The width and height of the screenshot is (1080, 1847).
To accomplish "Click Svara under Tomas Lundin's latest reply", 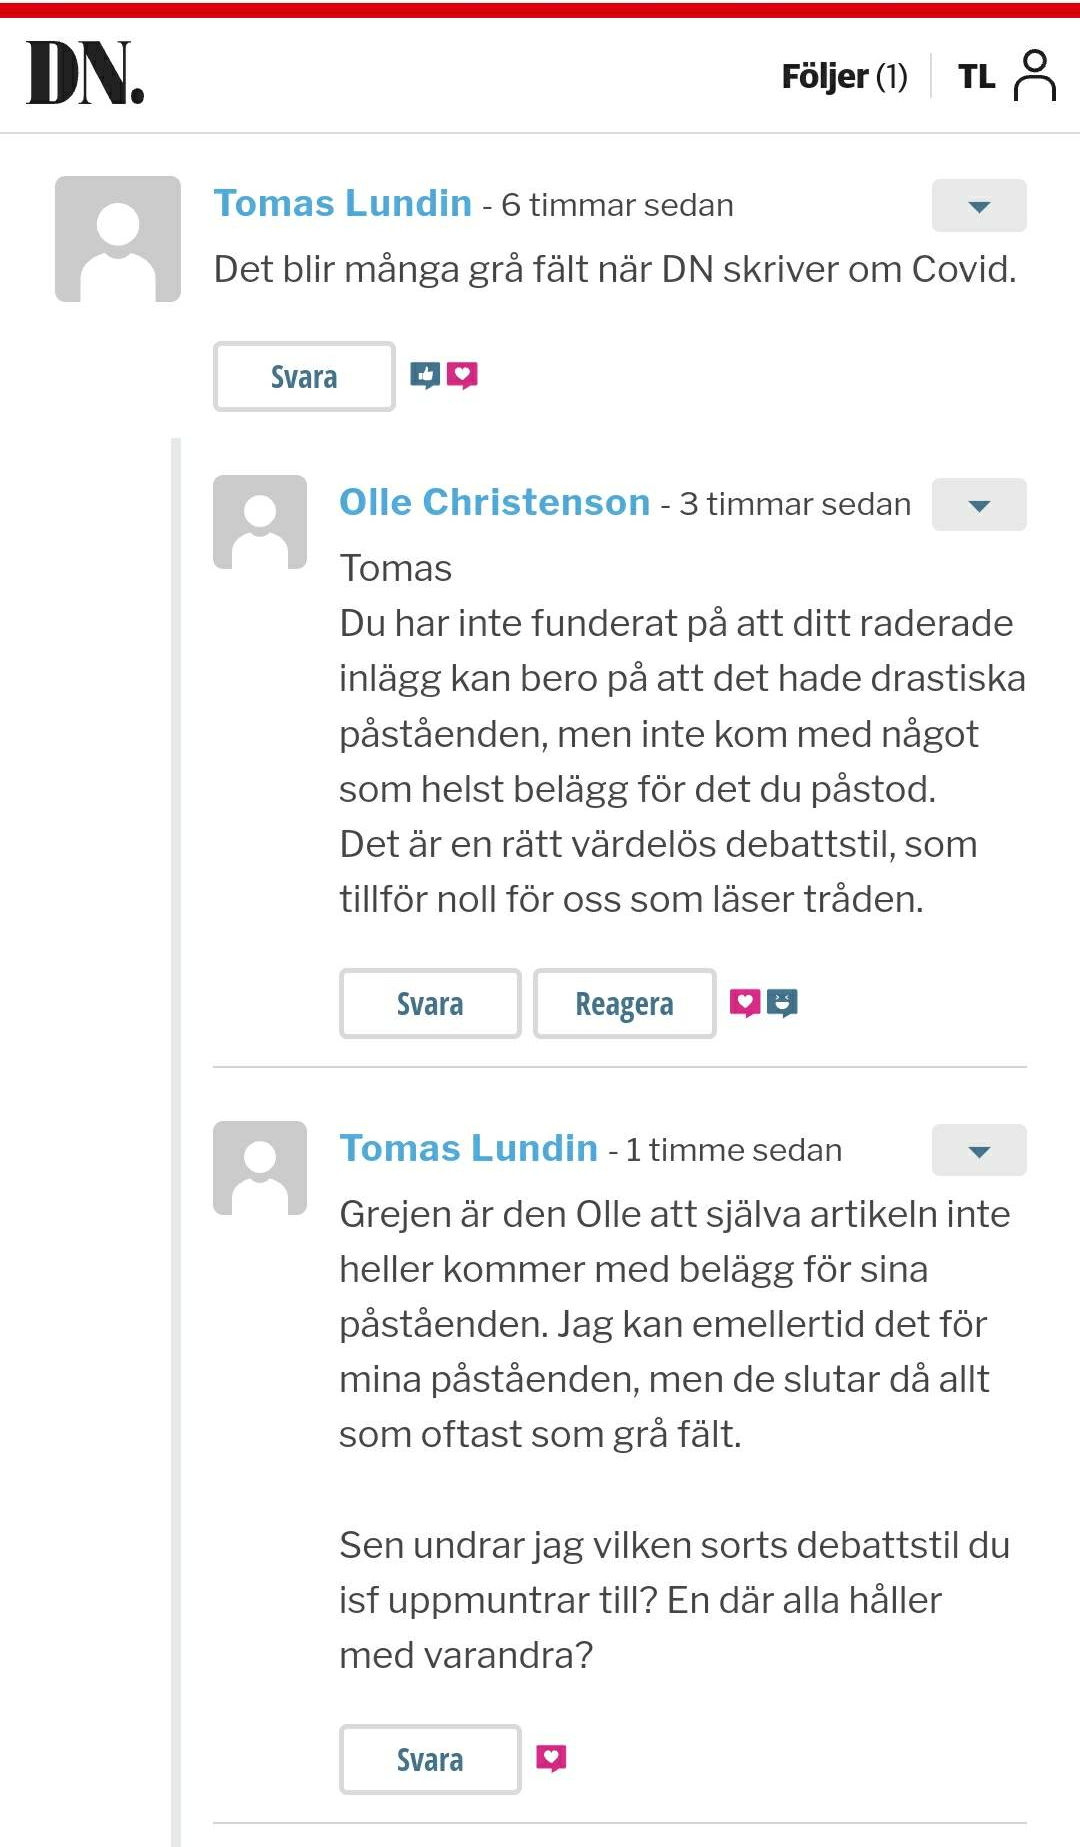I will pyautogui.click(x=430, y=1760).
